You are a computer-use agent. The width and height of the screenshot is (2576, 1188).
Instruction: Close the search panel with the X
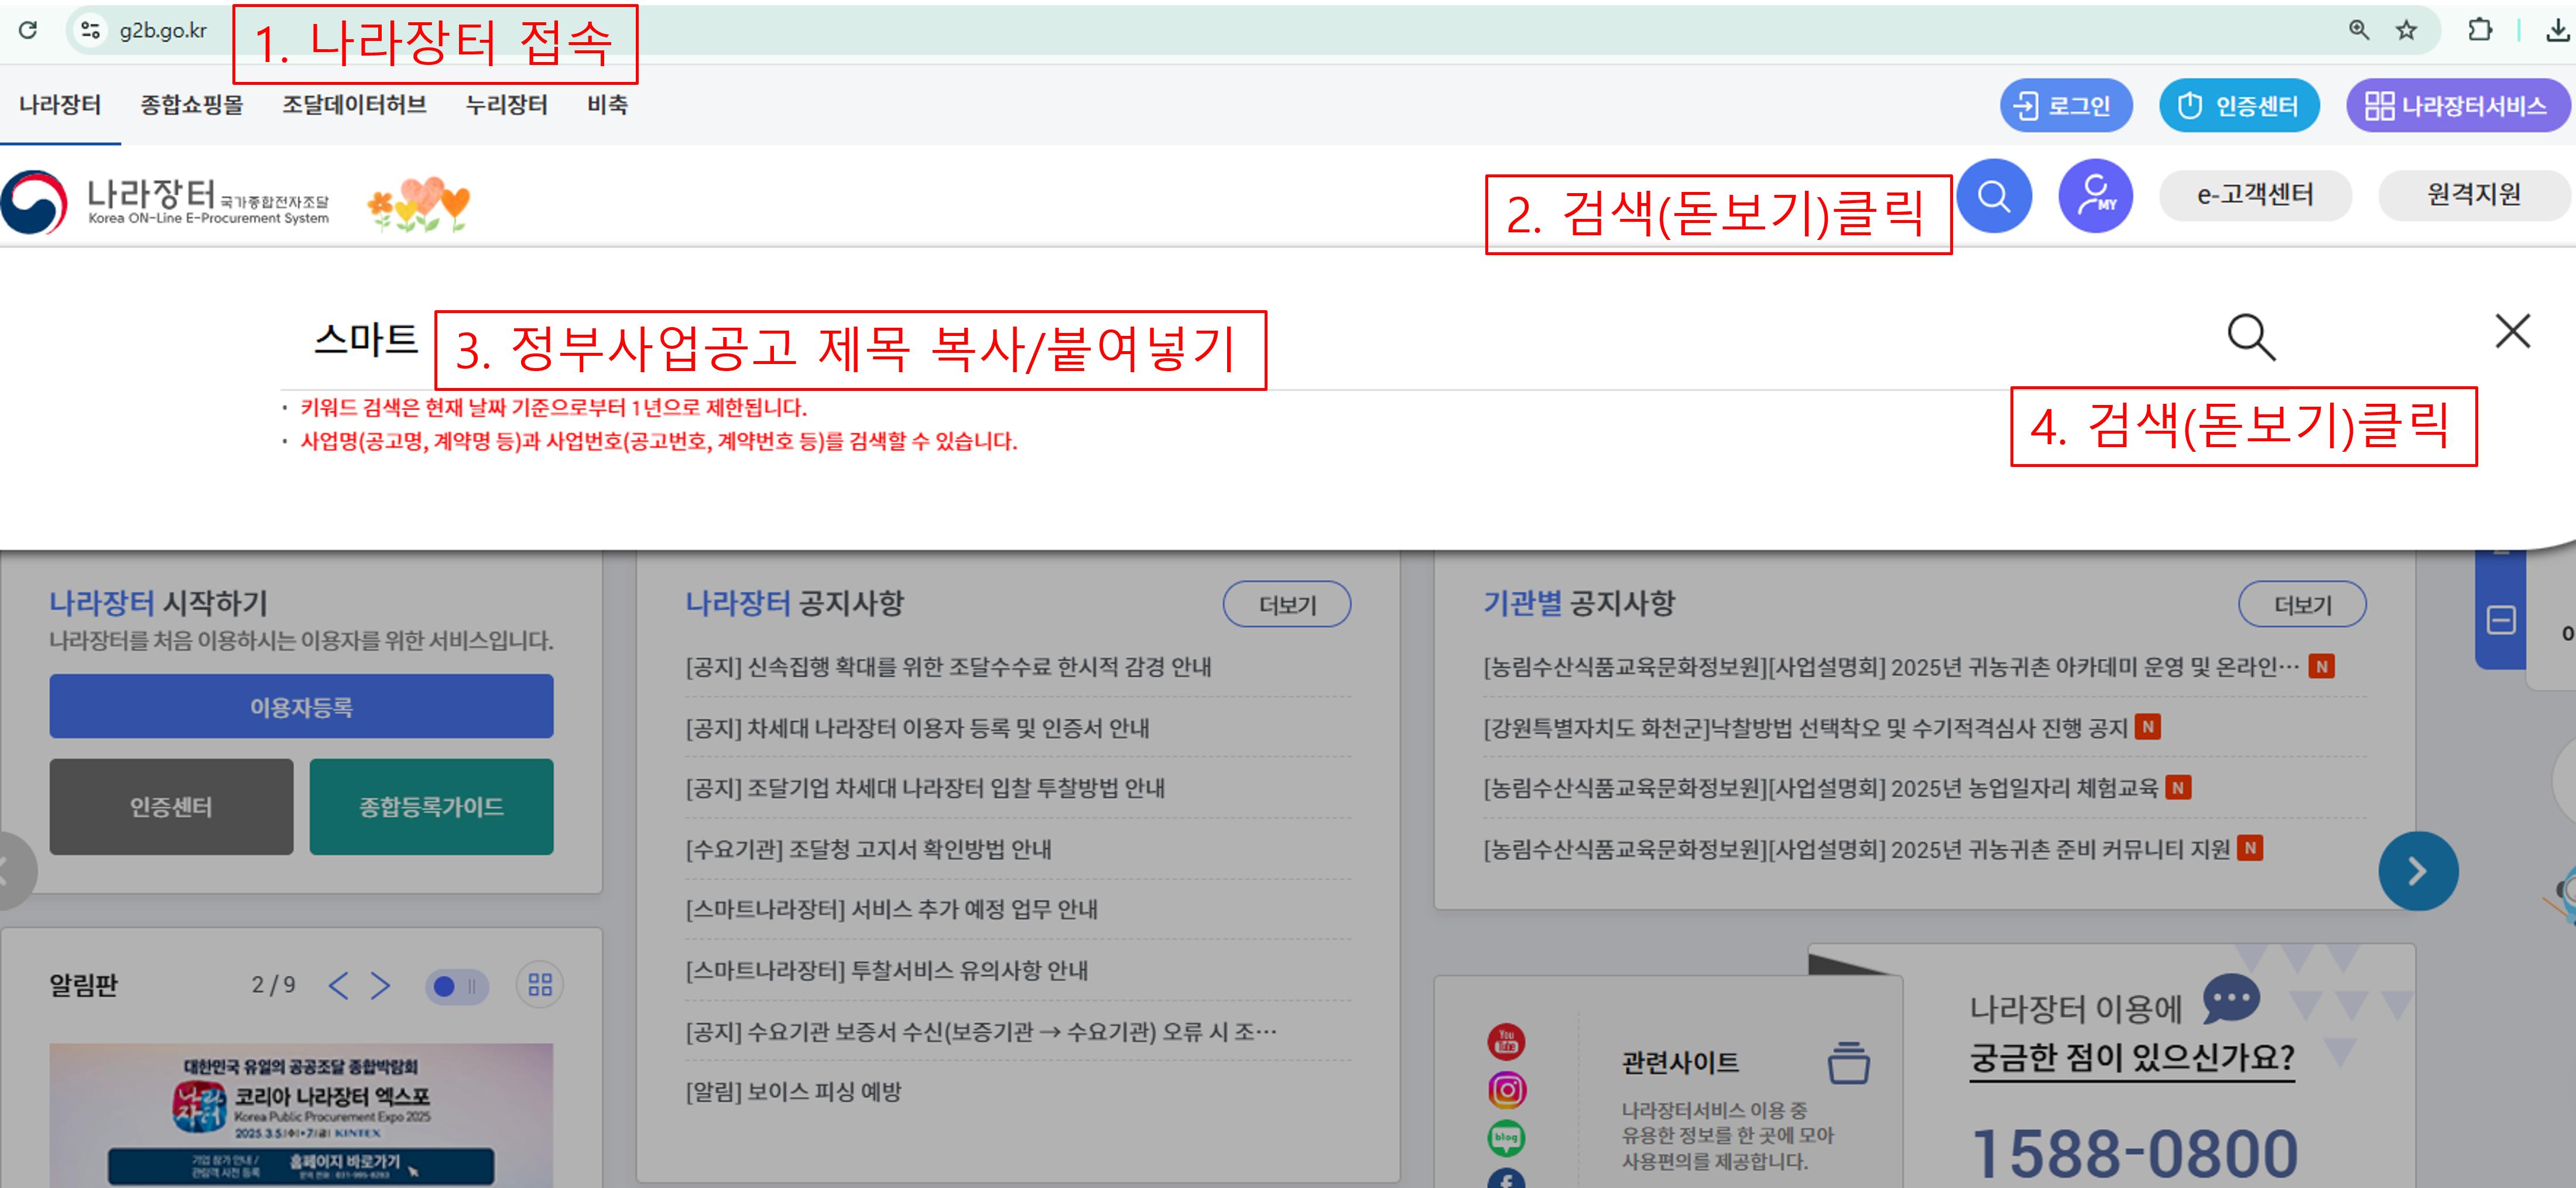point(2512,331)
